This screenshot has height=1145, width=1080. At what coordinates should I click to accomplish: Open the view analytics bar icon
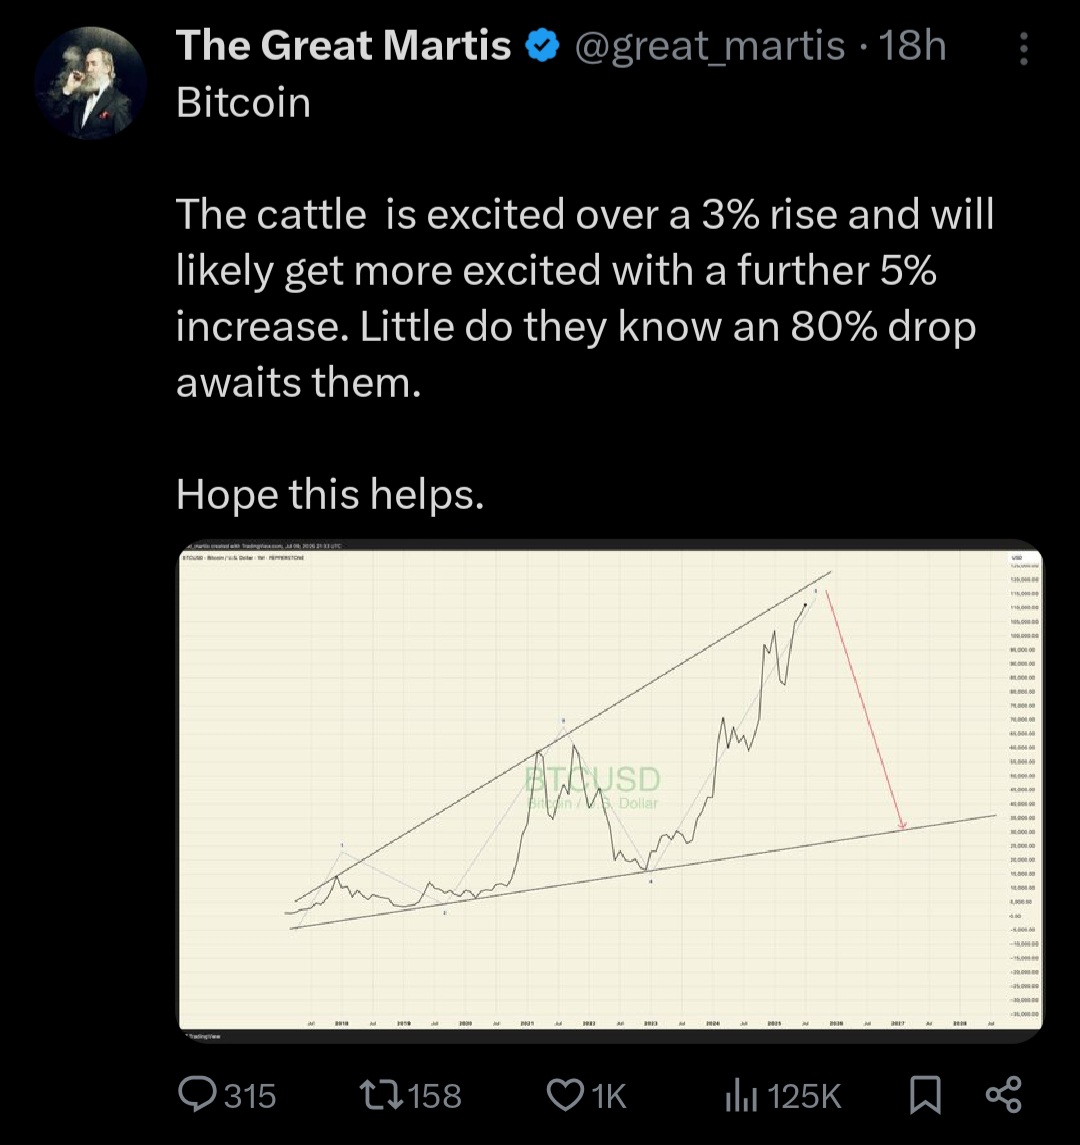coord(741,1095)
